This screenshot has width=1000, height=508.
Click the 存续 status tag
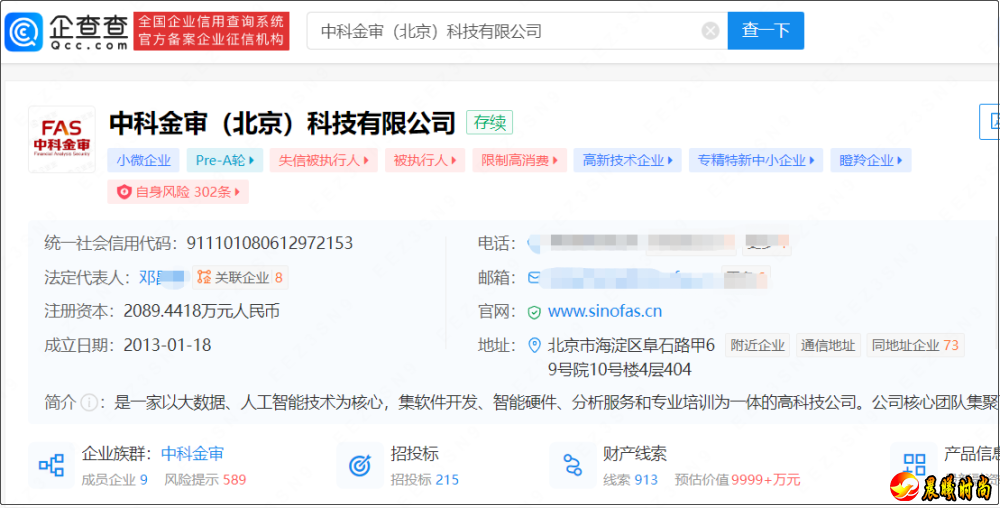coord(489,122)
